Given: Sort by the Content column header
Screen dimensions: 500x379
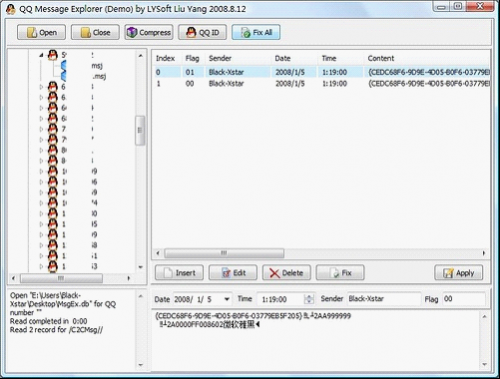Looking at the screenshot, I should tap(381, 58).
